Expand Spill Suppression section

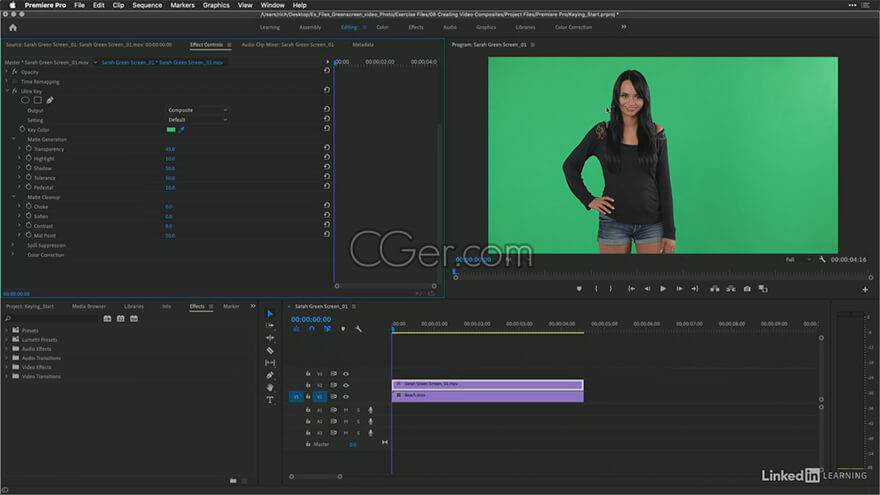[x=13, y=245]
